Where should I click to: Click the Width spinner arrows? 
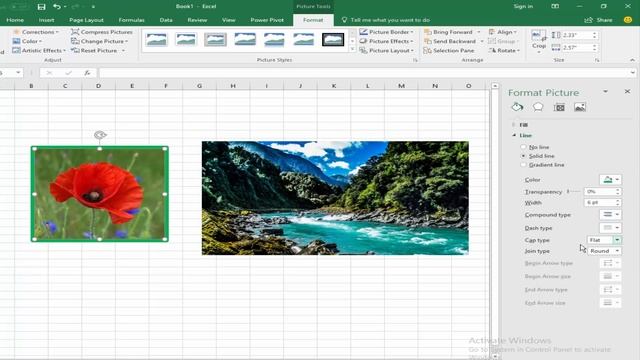[618, 202]
